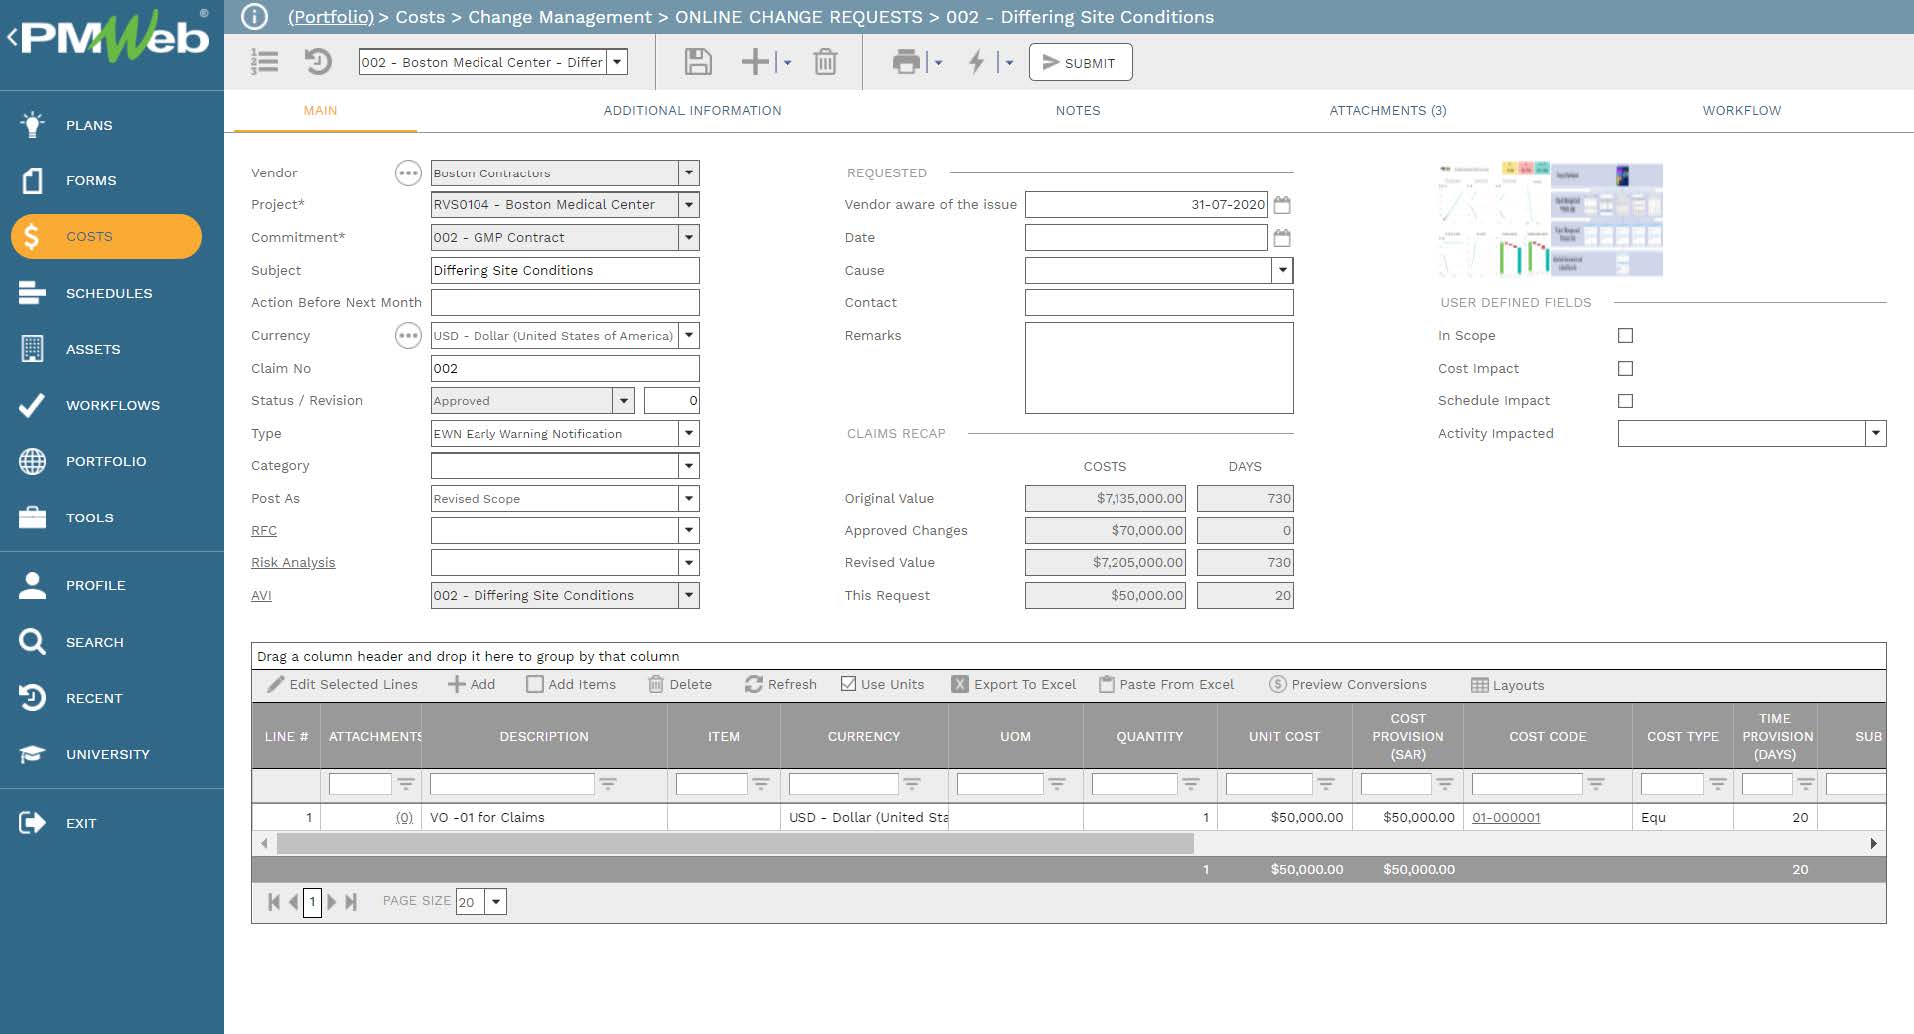Click the grid horizontal scrollbar
This screenshot has width=1914, height=1034.
[x=735, y=844]
